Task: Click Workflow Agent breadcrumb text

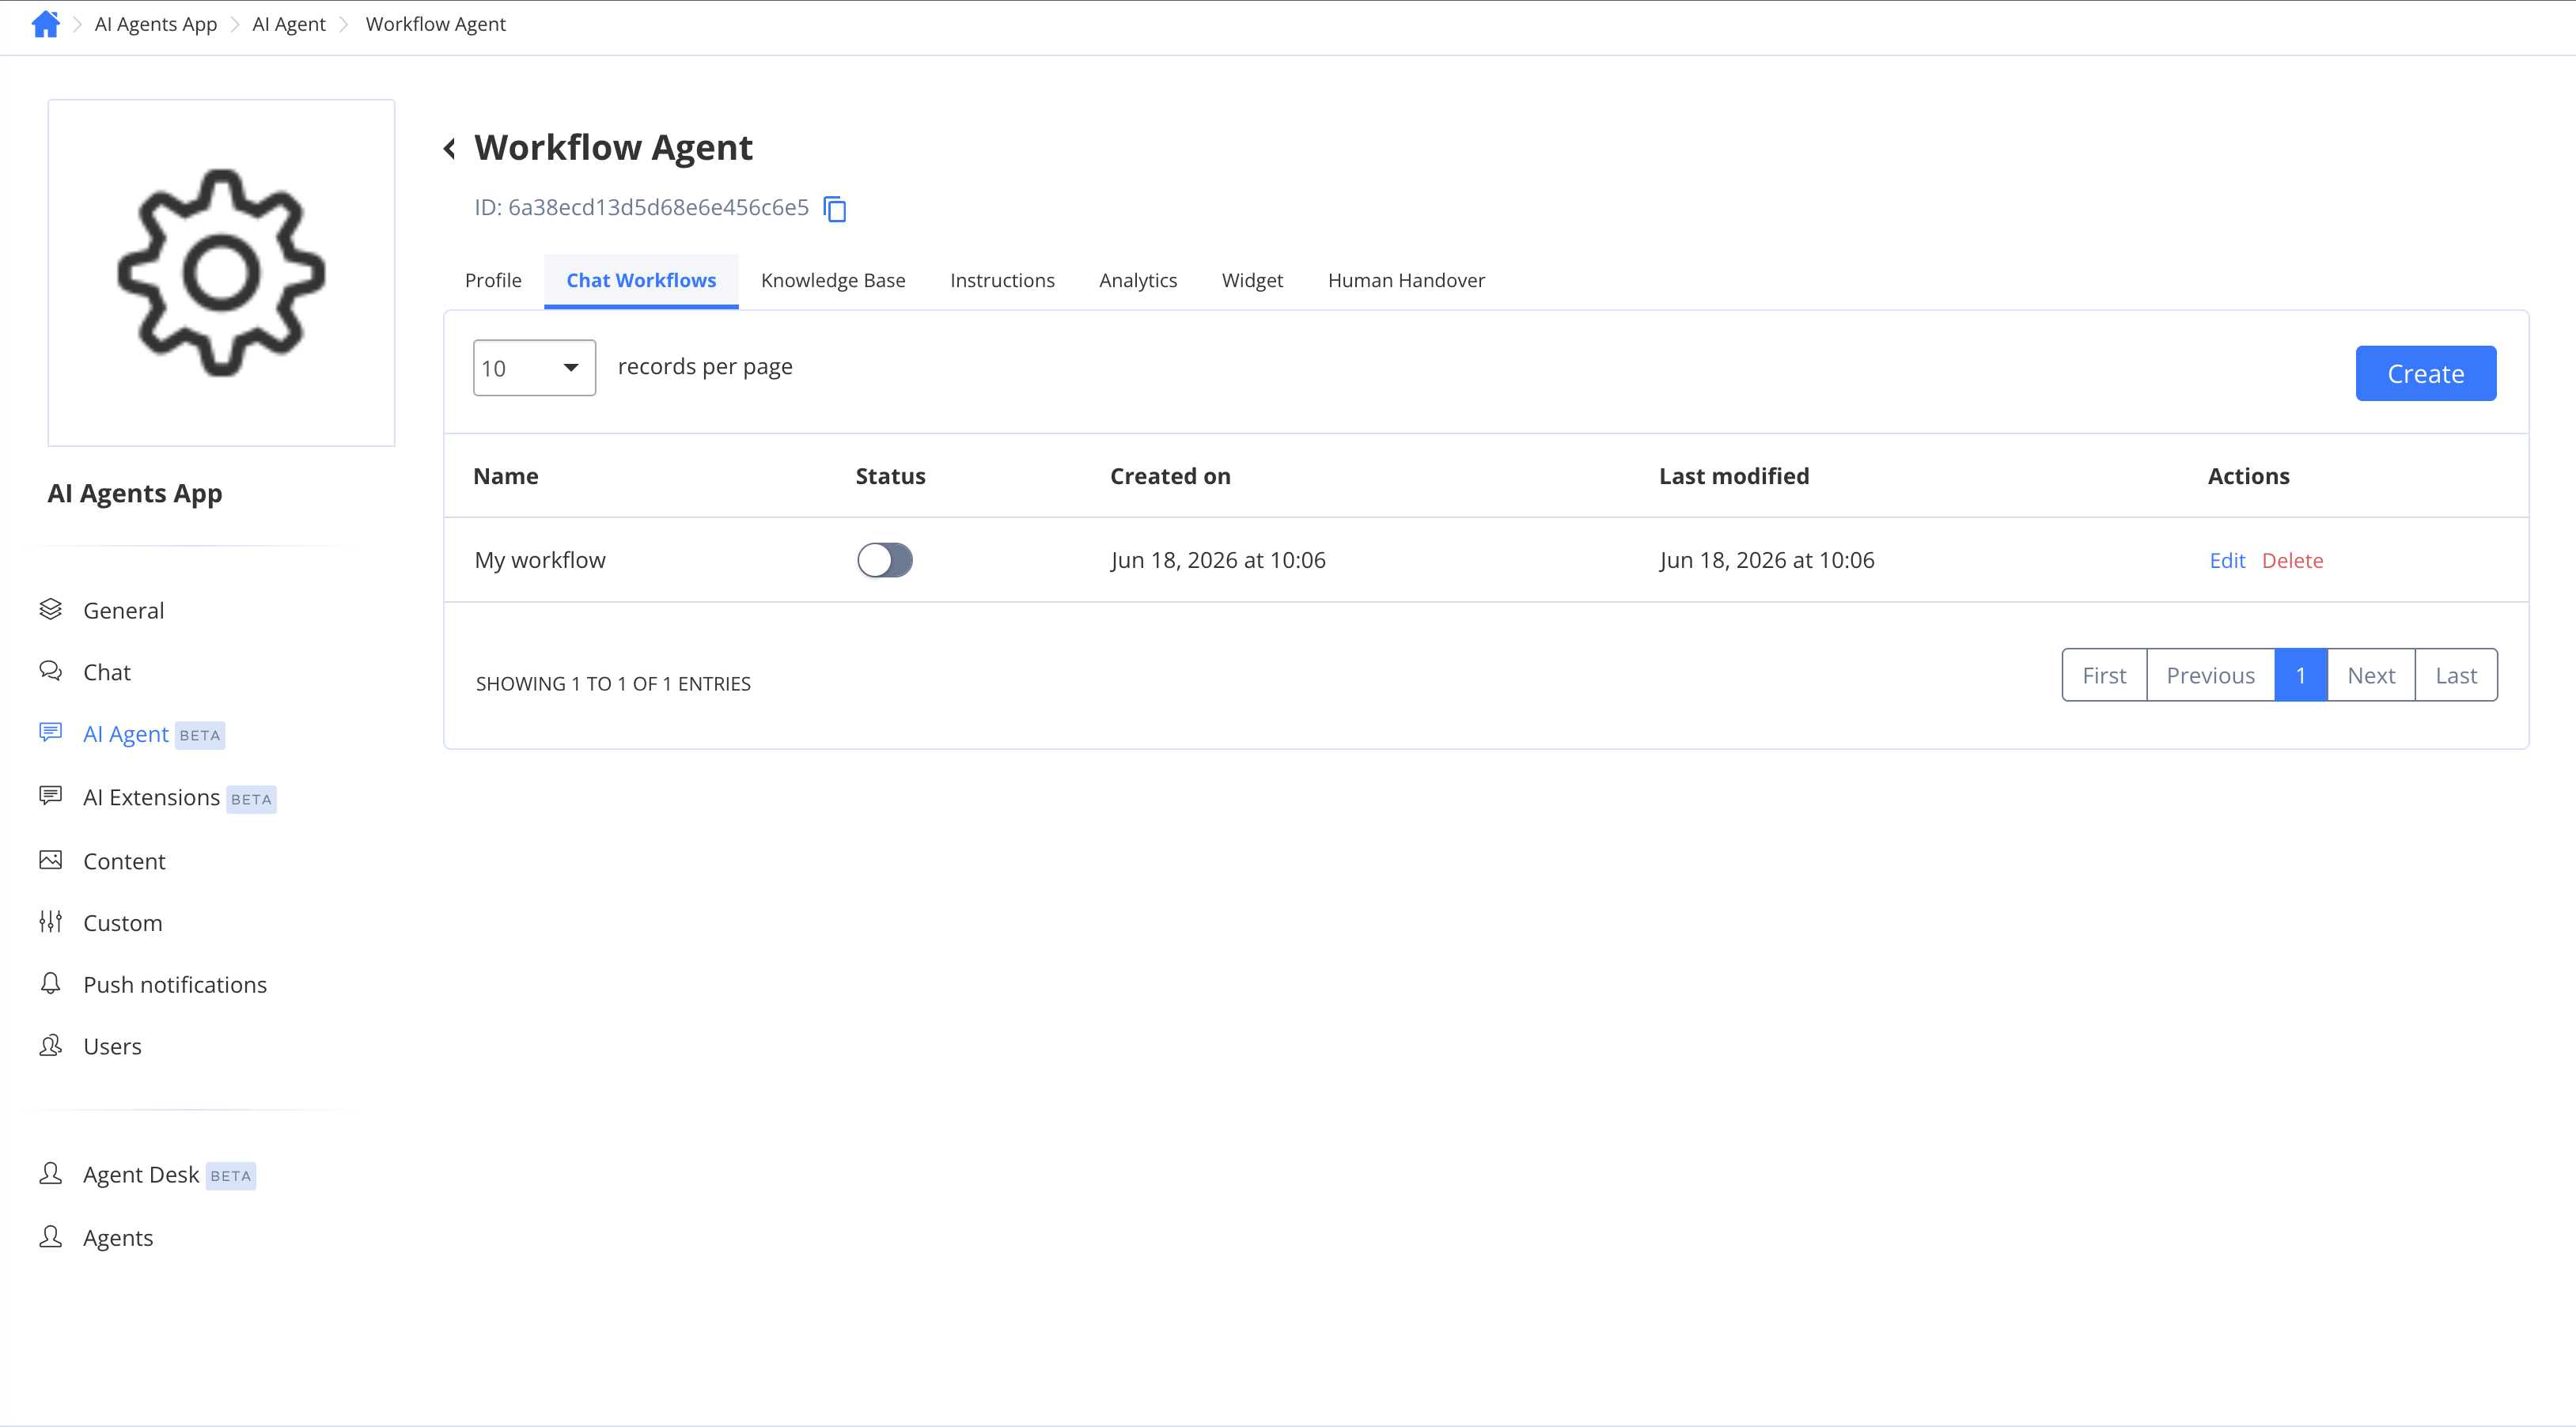Action: coord(435,24)
